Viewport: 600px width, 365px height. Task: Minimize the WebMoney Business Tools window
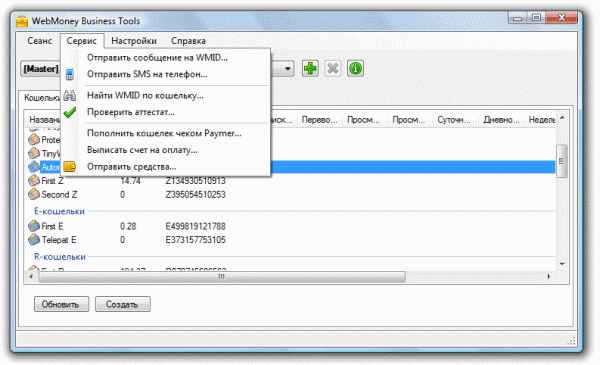[518, 18]
